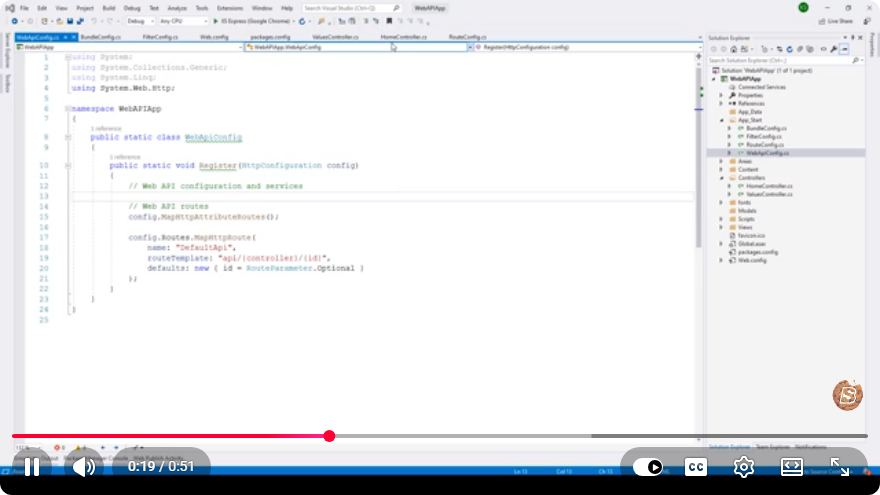Switch to RouteConfig.cs tab
This screenshot has height=495, width=880.
click(468, 37)
